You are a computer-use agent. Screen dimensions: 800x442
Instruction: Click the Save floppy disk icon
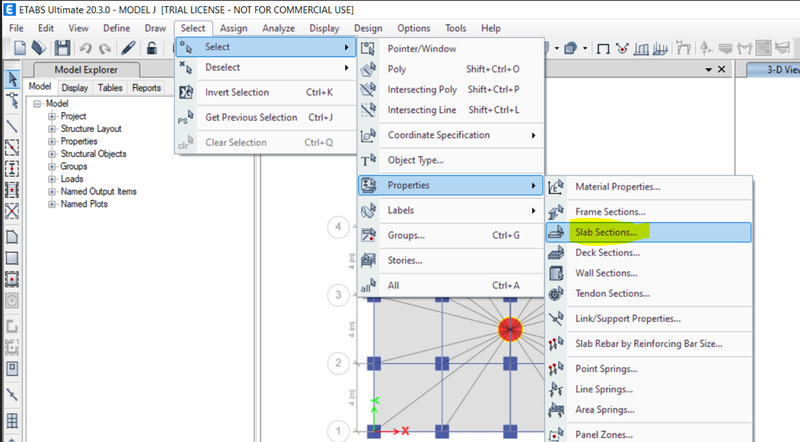click(x=62, y=48)
